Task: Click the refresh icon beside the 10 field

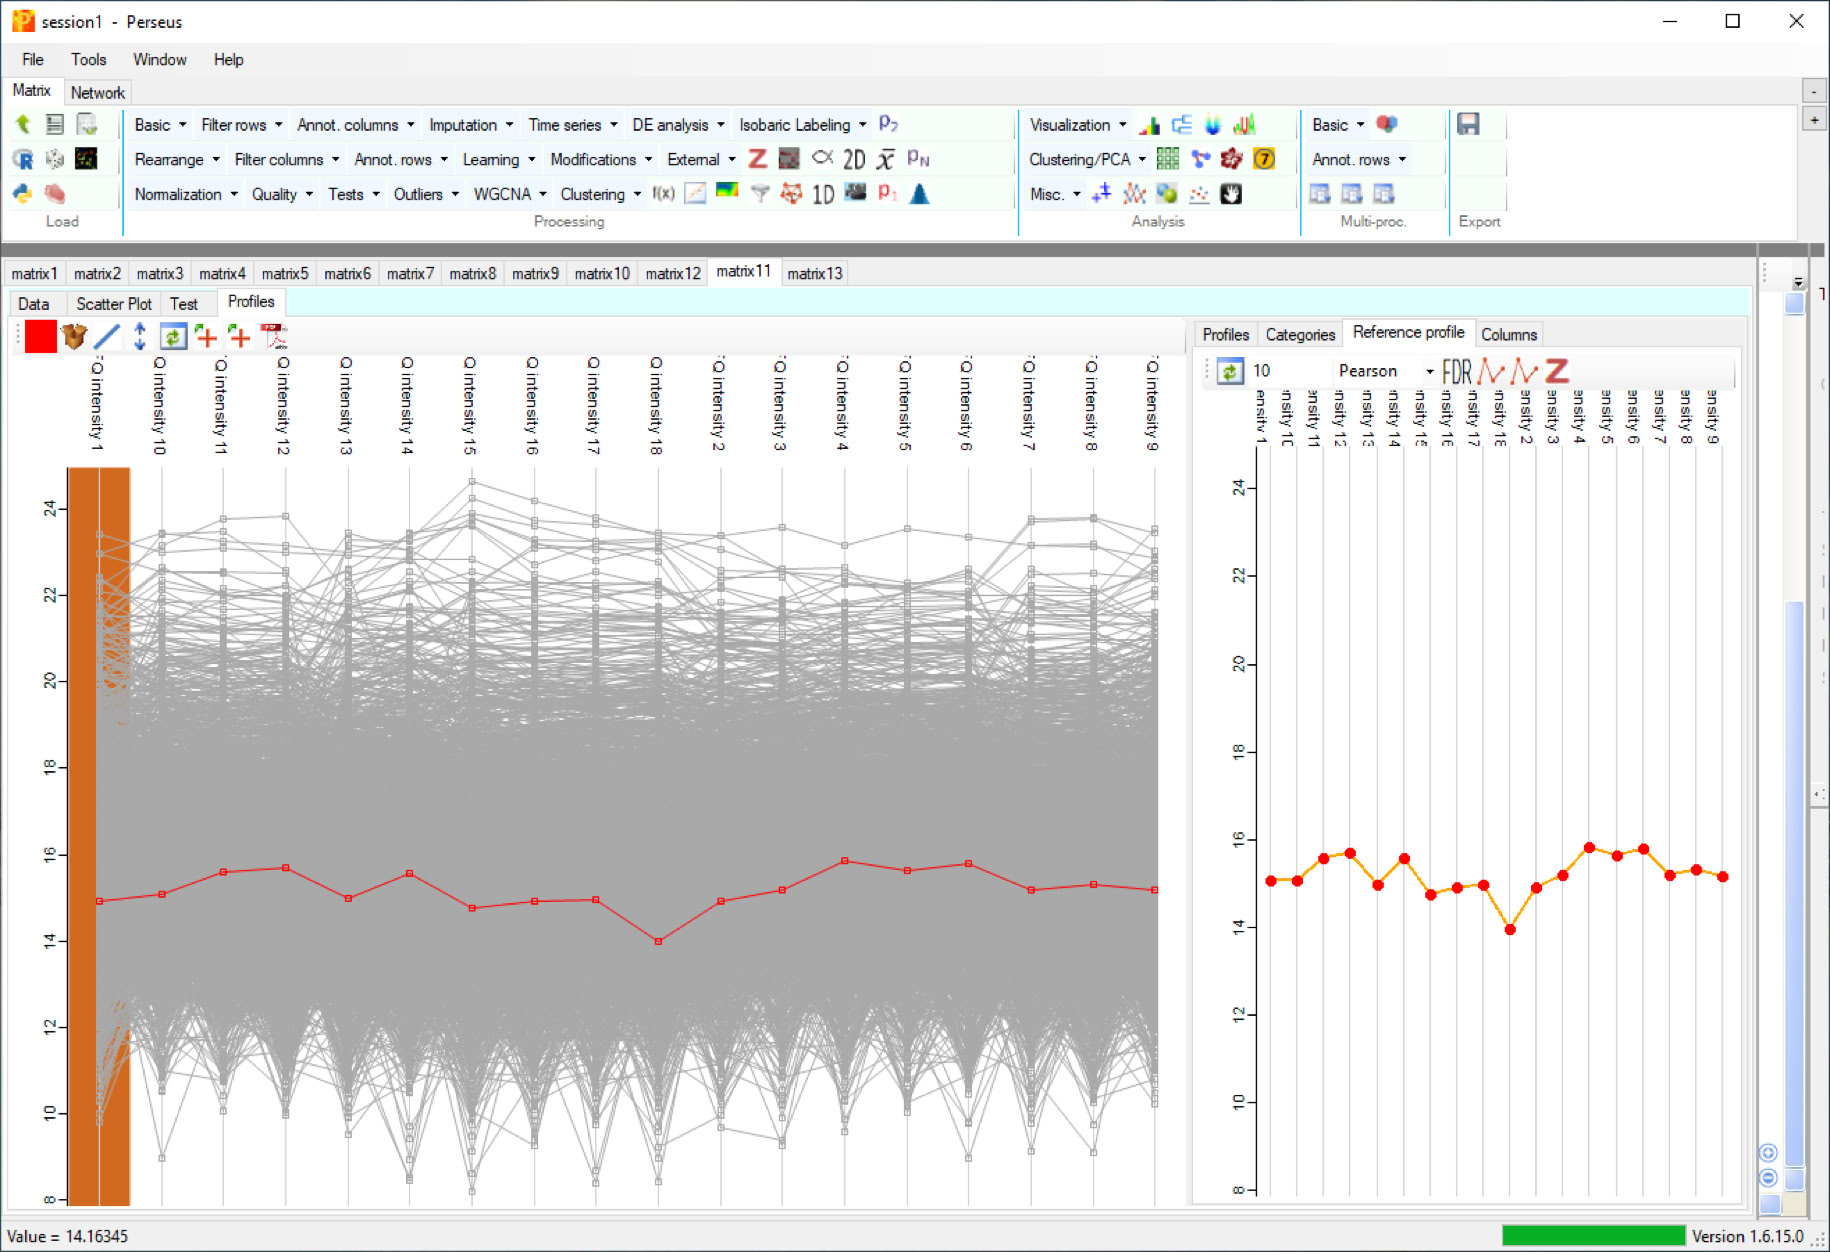Action: click(x=1229, y=372)
